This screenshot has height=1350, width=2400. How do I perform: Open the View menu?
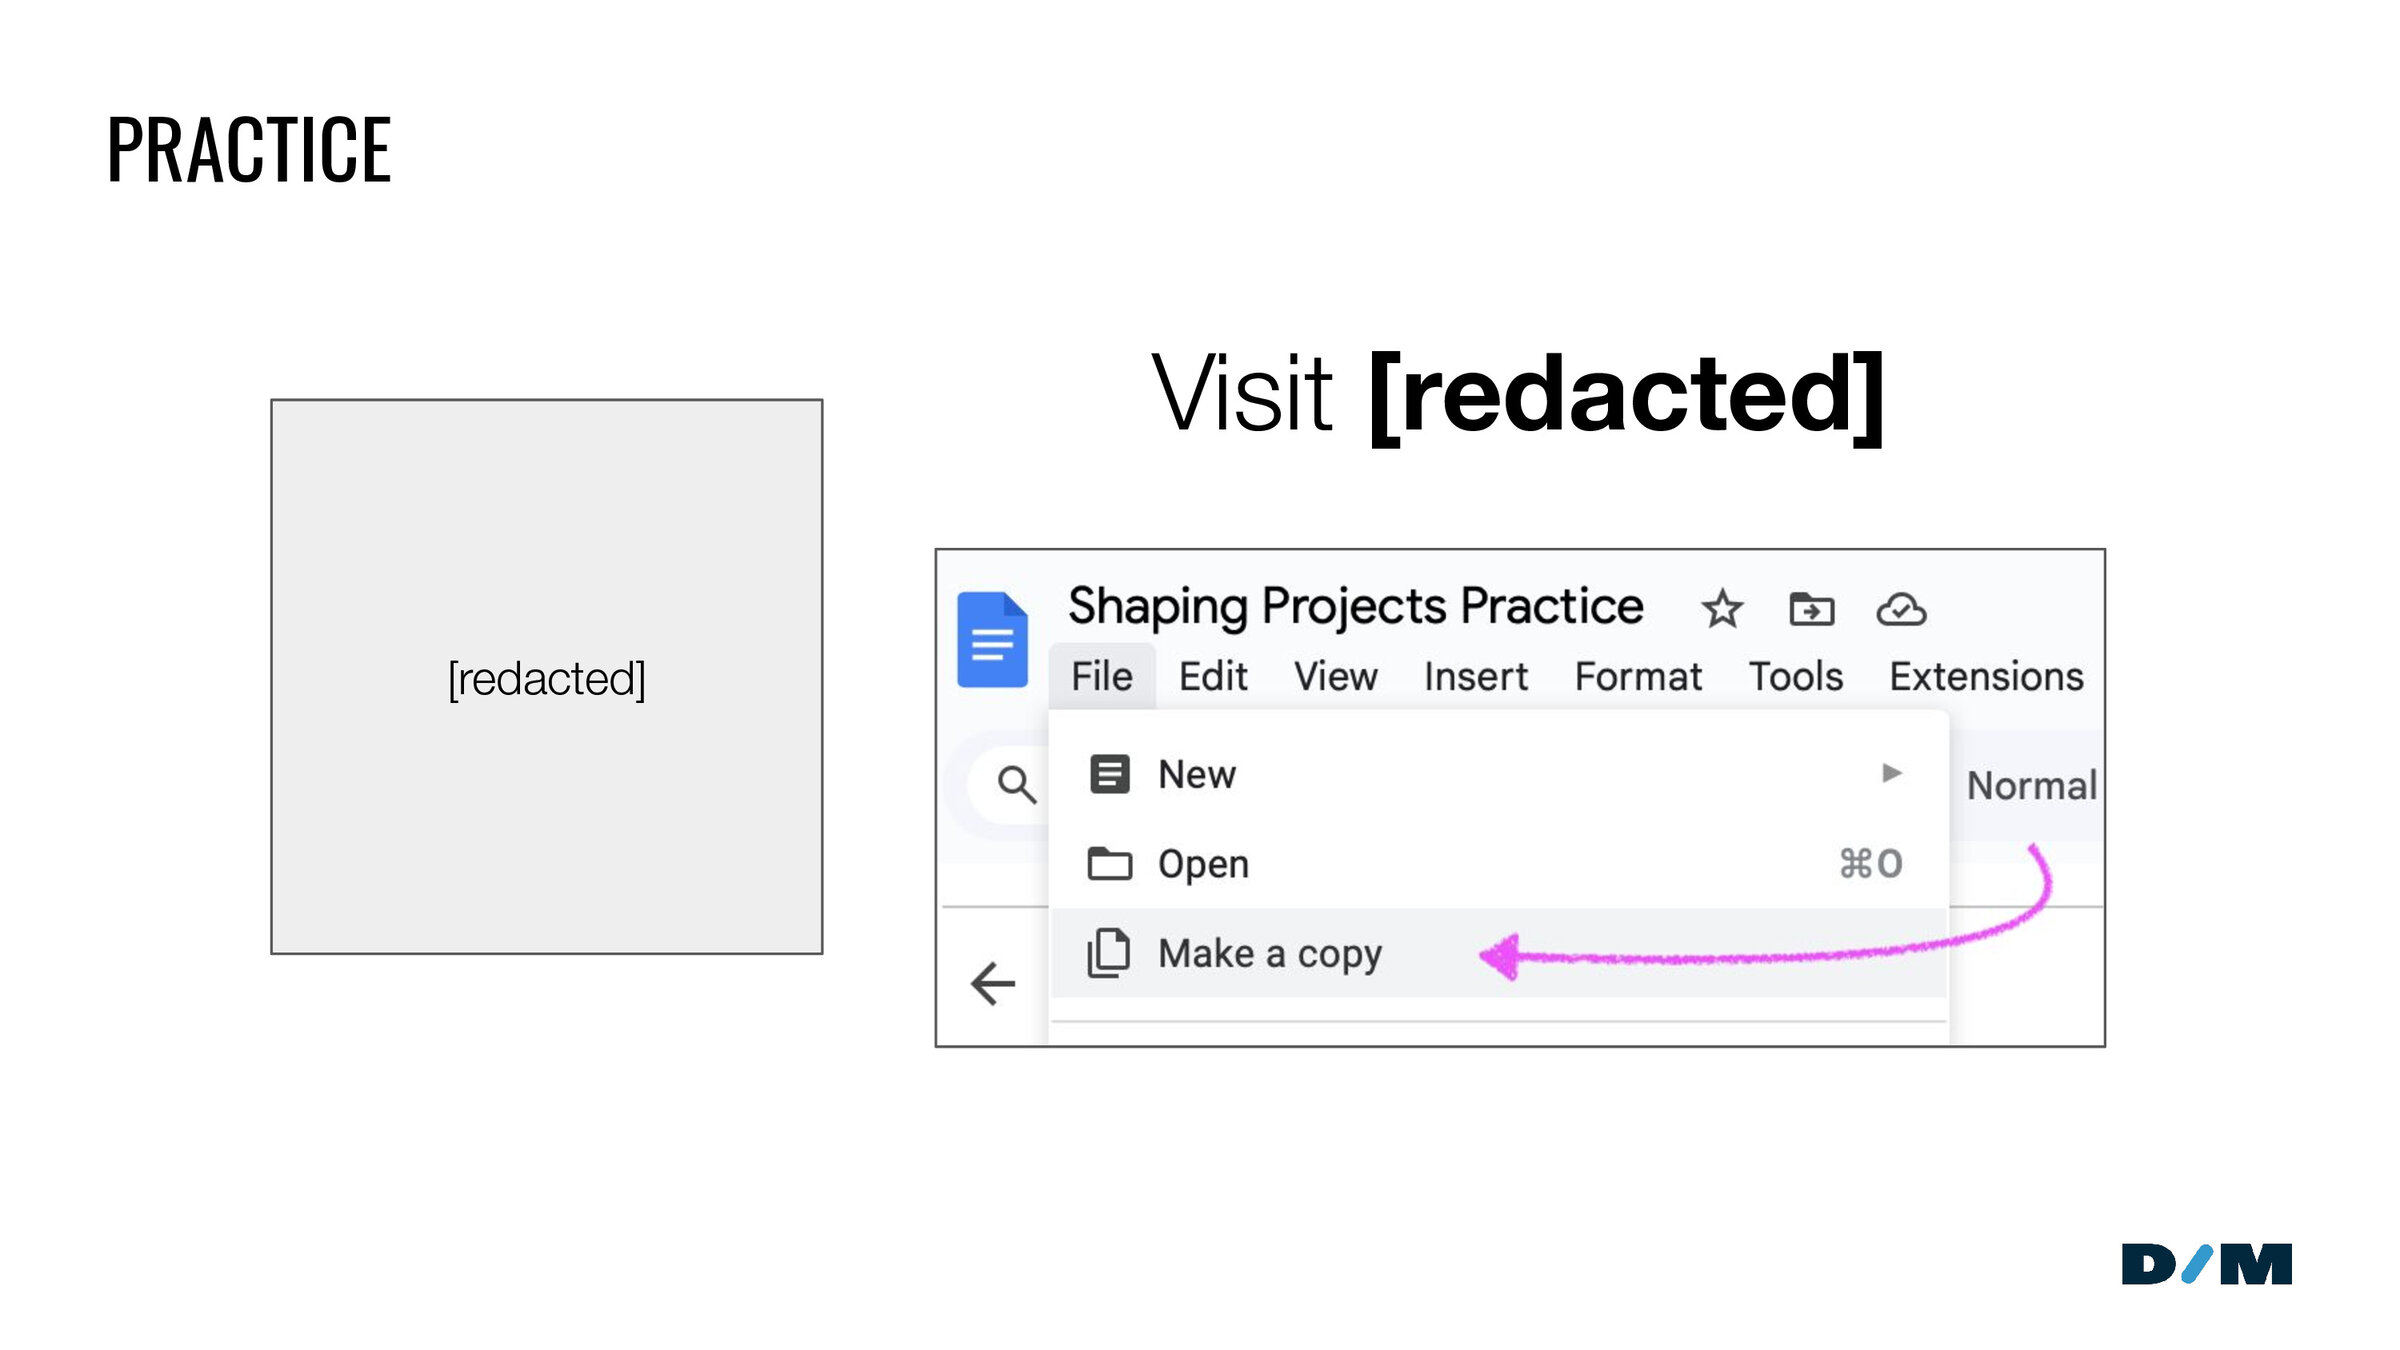tap(1335, 677)
